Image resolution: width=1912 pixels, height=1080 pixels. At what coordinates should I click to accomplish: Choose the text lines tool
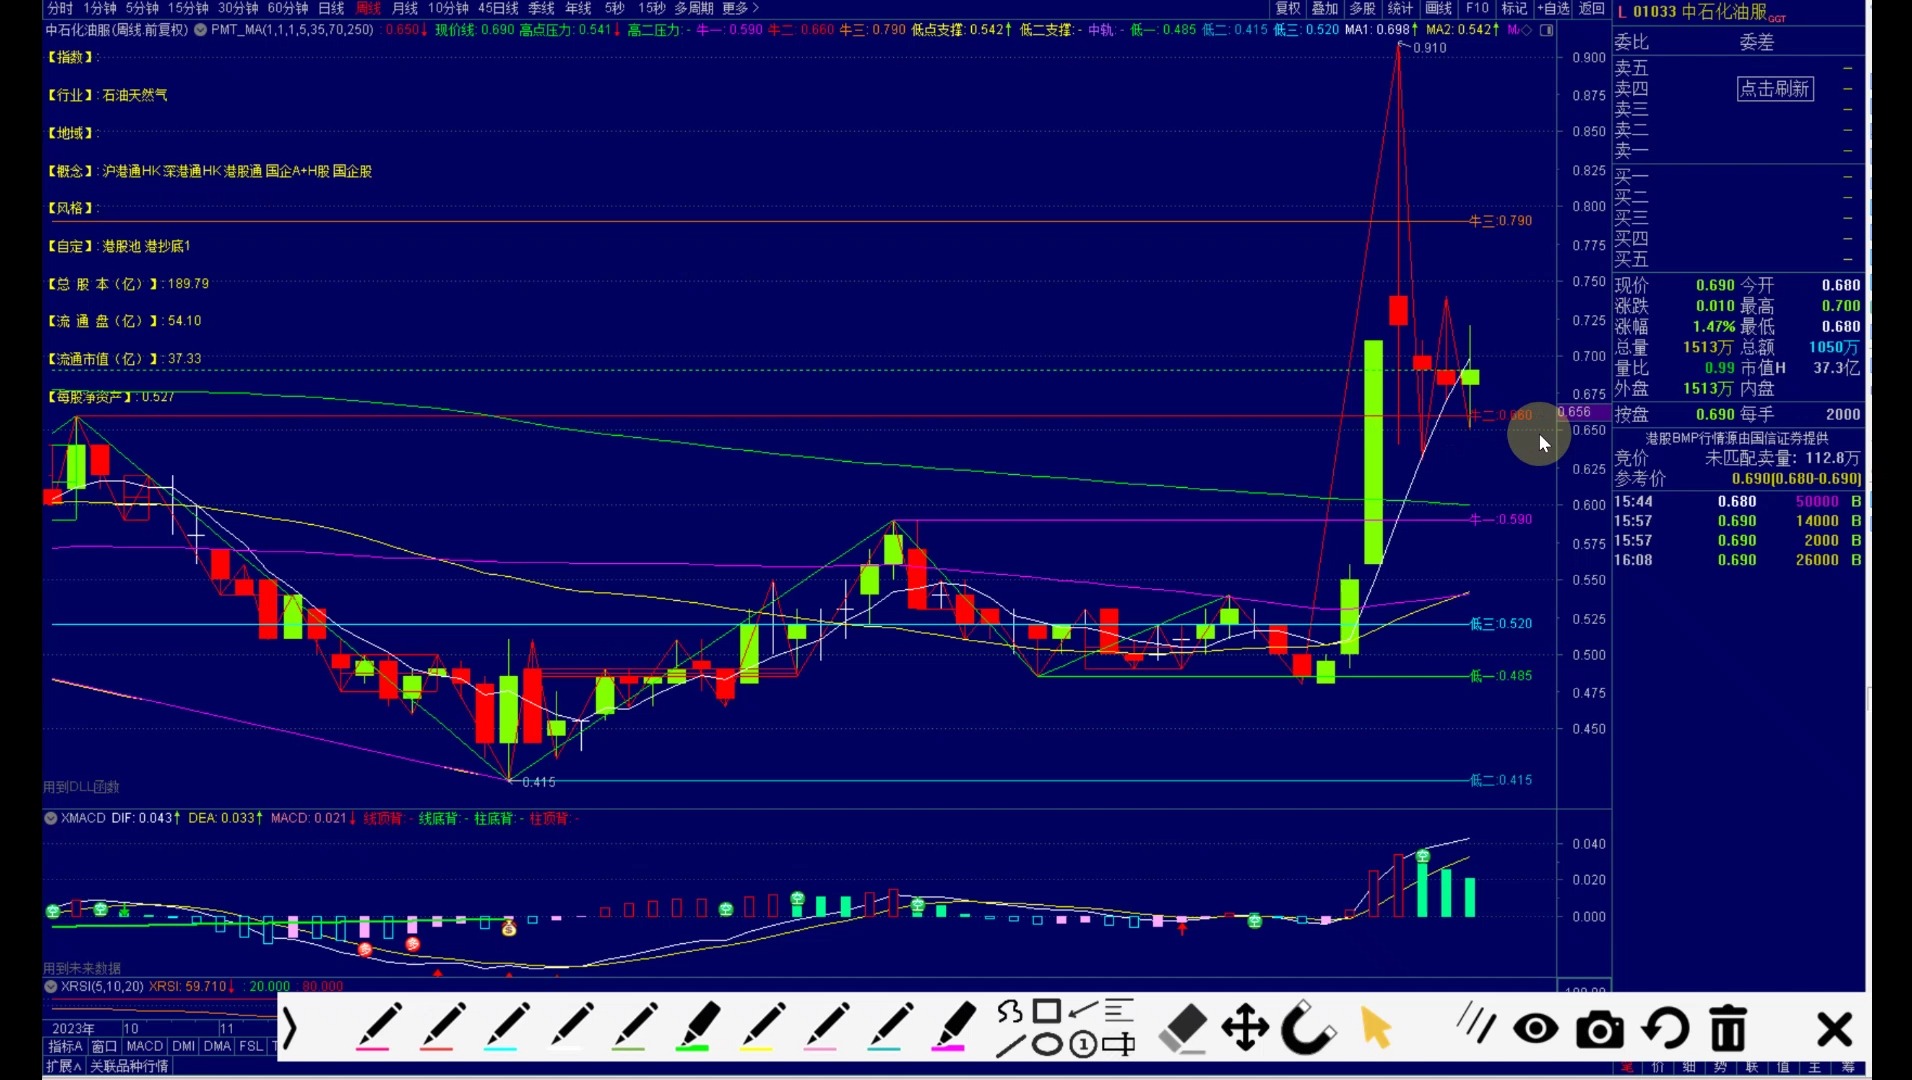(1119, 1011)
